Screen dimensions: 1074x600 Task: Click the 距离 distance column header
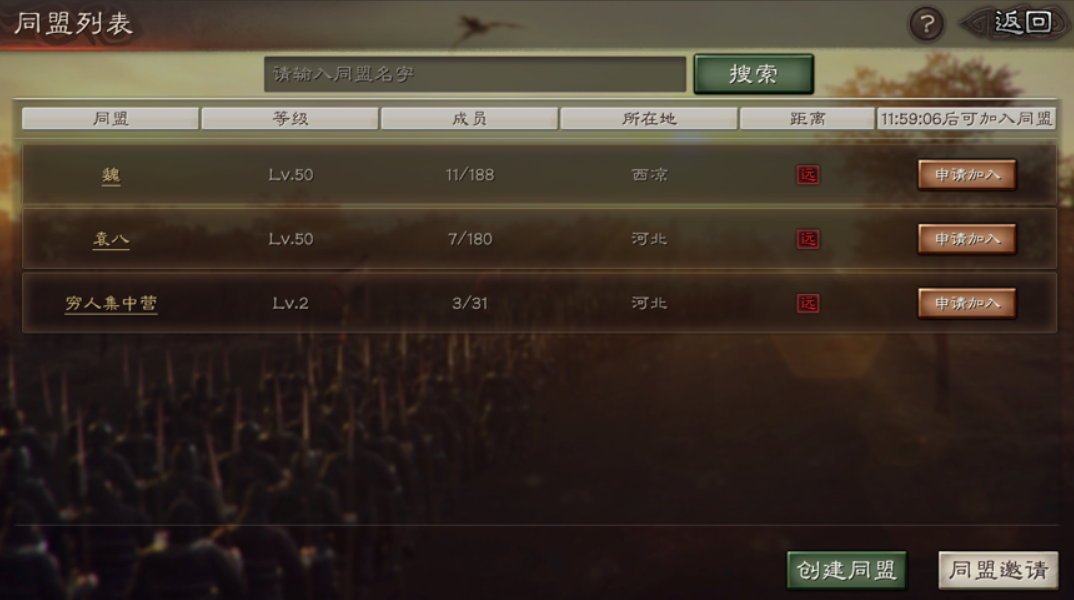tap(807, 118)
